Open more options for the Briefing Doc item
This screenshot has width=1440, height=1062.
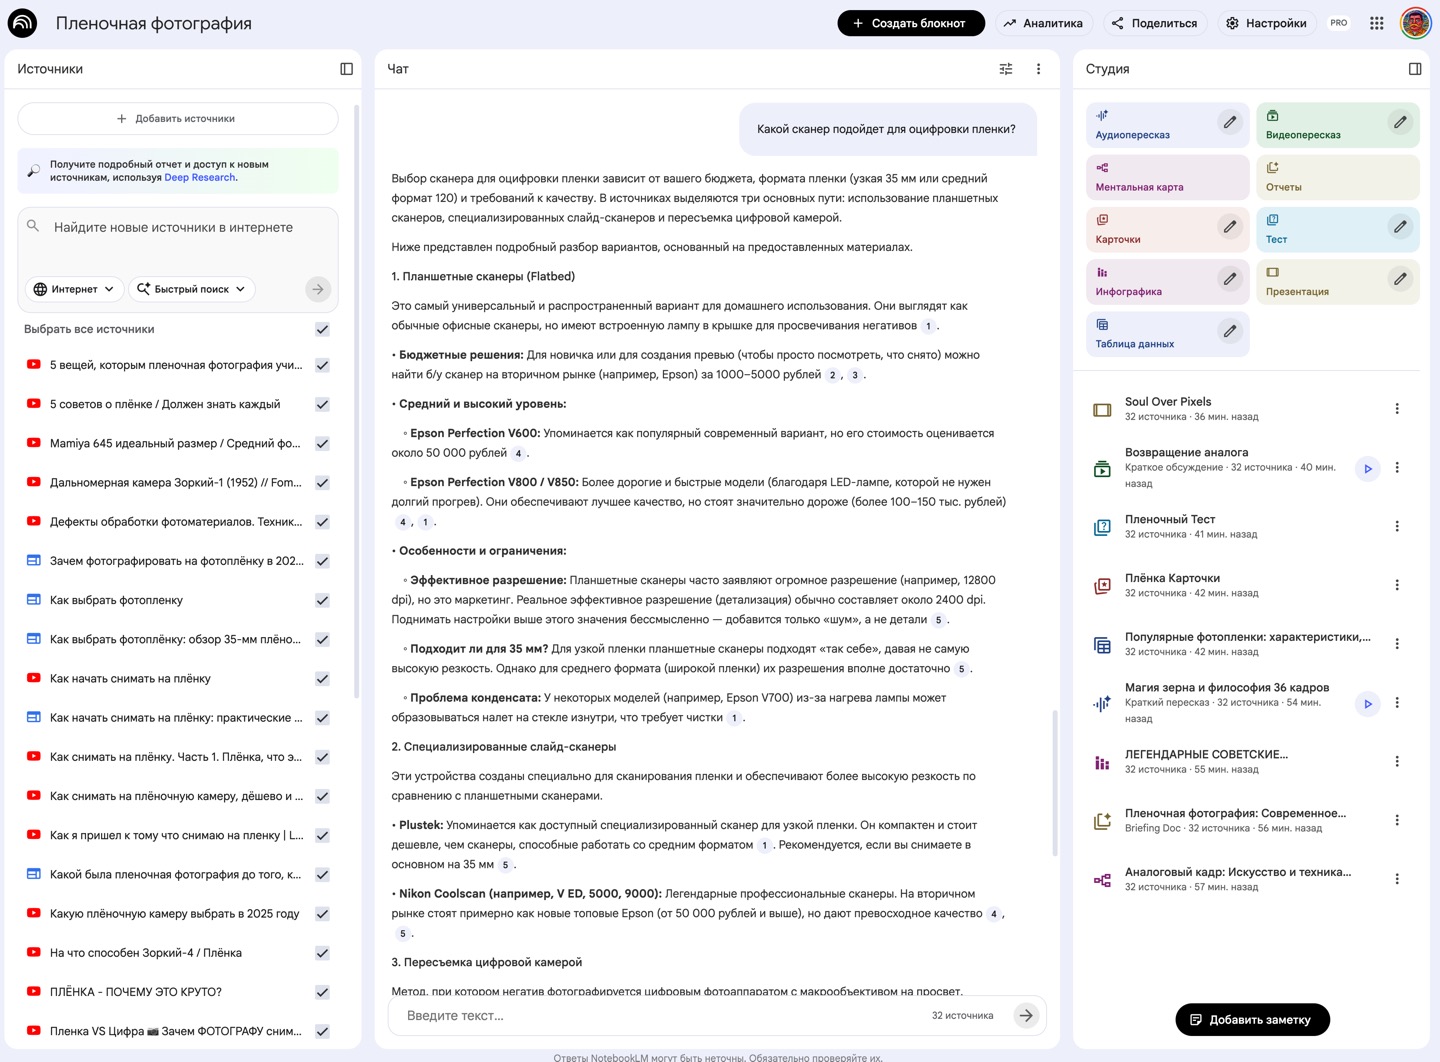(1397, 820)
